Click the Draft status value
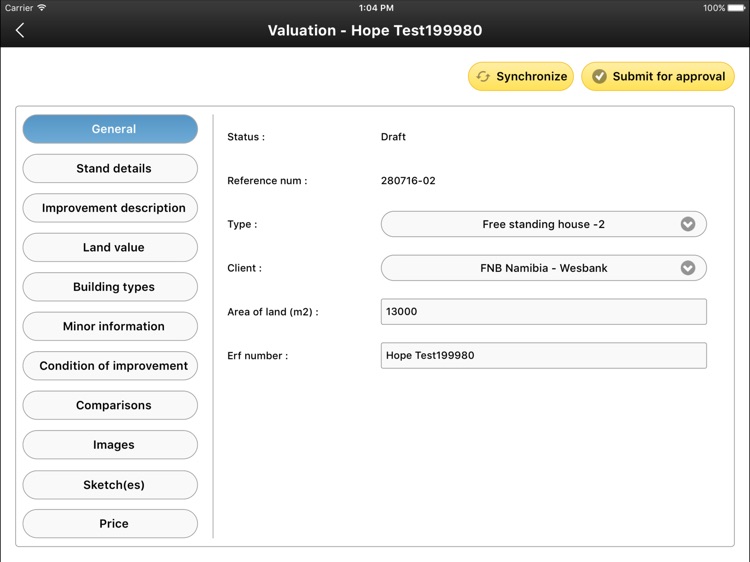 tap(393, 137)
